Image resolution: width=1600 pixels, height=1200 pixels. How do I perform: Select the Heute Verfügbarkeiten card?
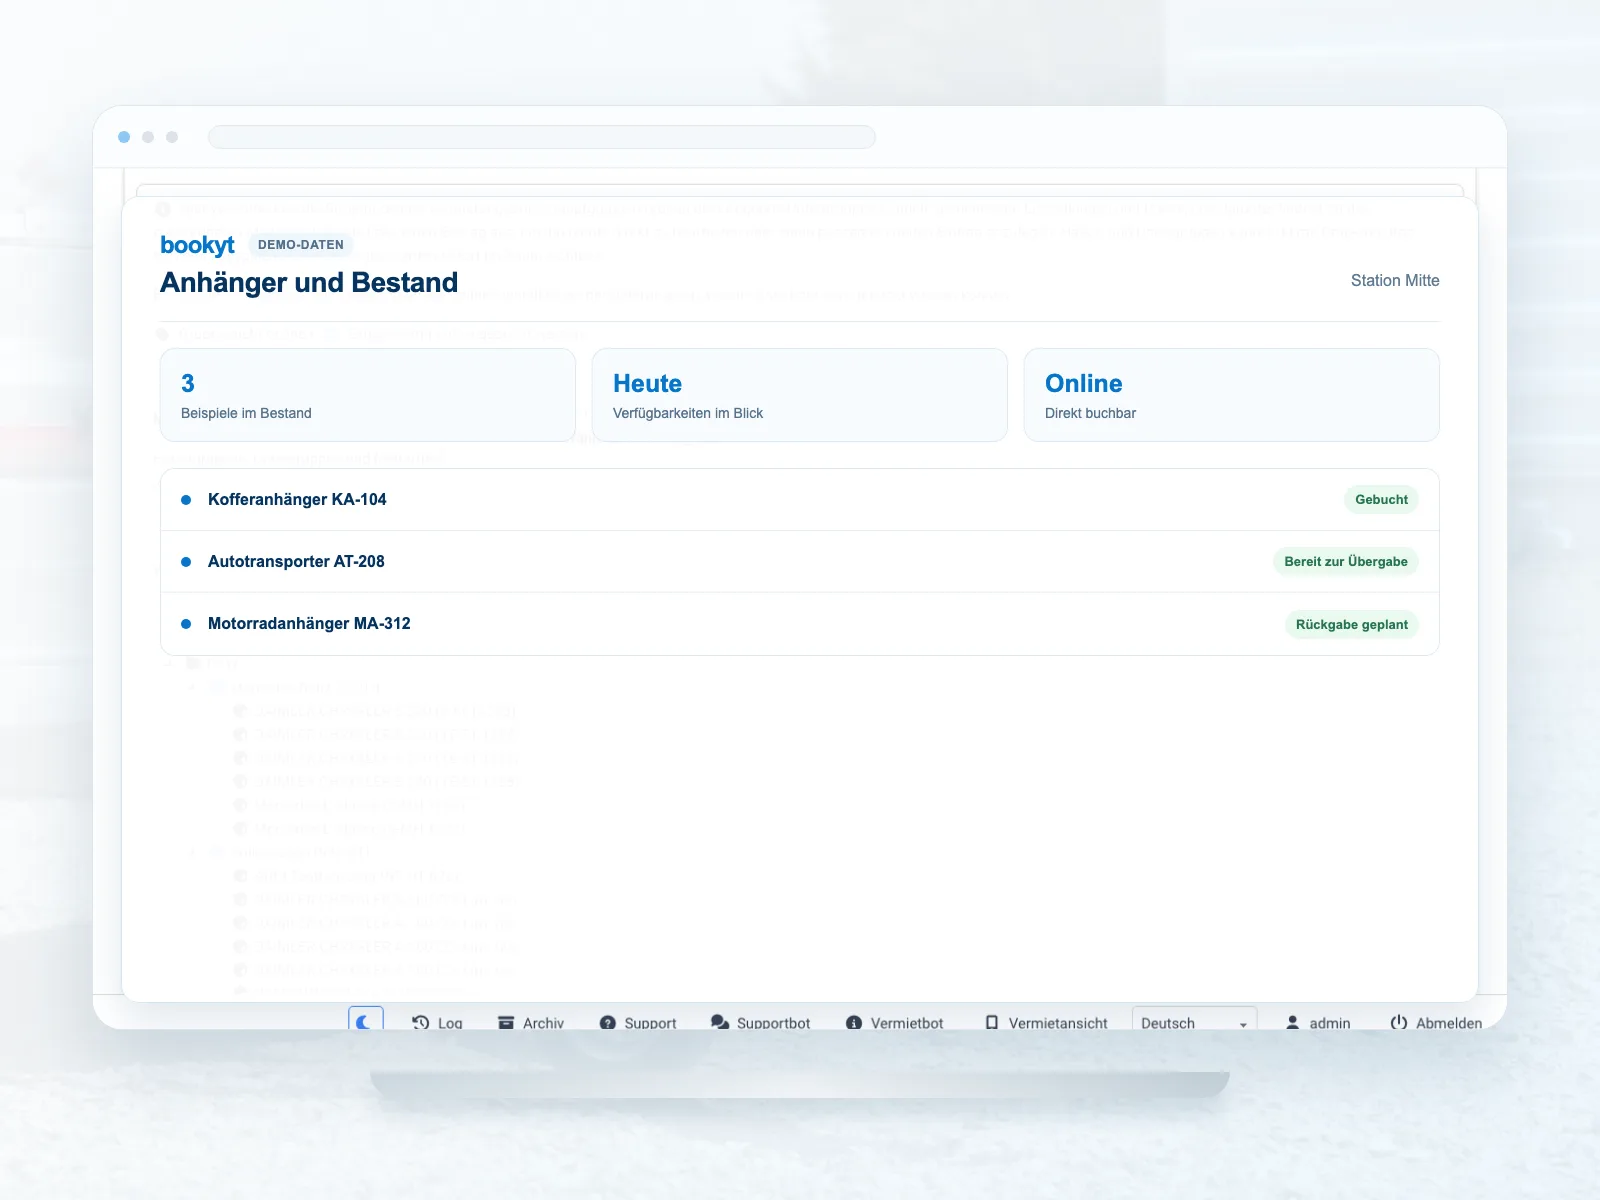[800, 395]
